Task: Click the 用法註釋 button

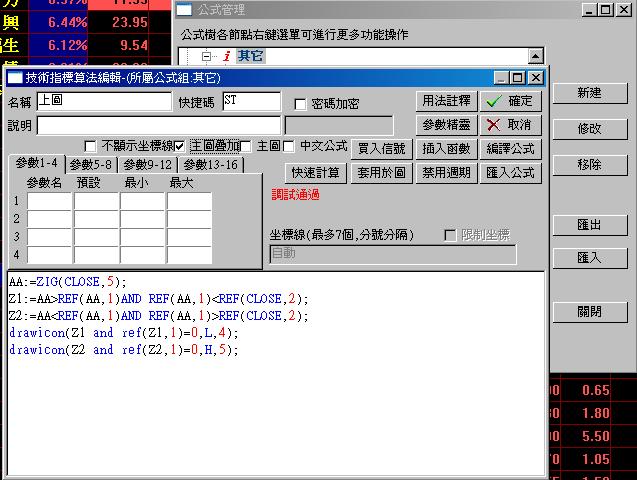Action: click(x=446, y=101)
